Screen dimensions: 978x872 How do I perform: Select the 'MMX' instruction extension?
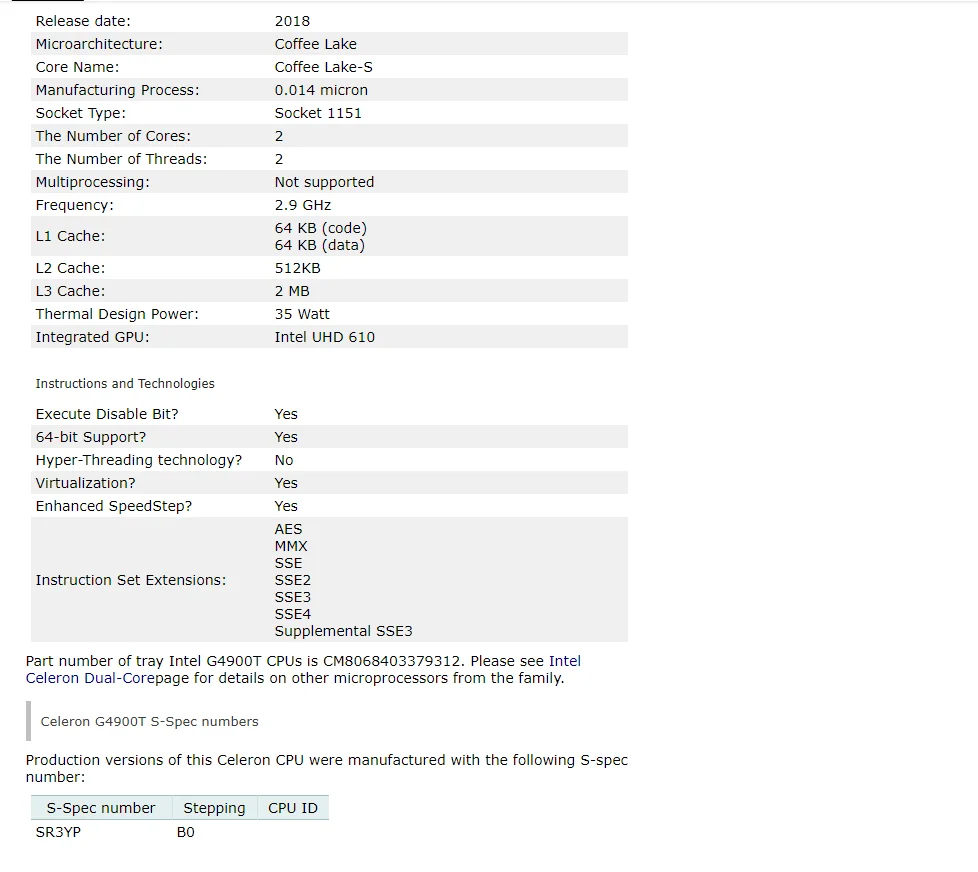click(x=291, y=546)
